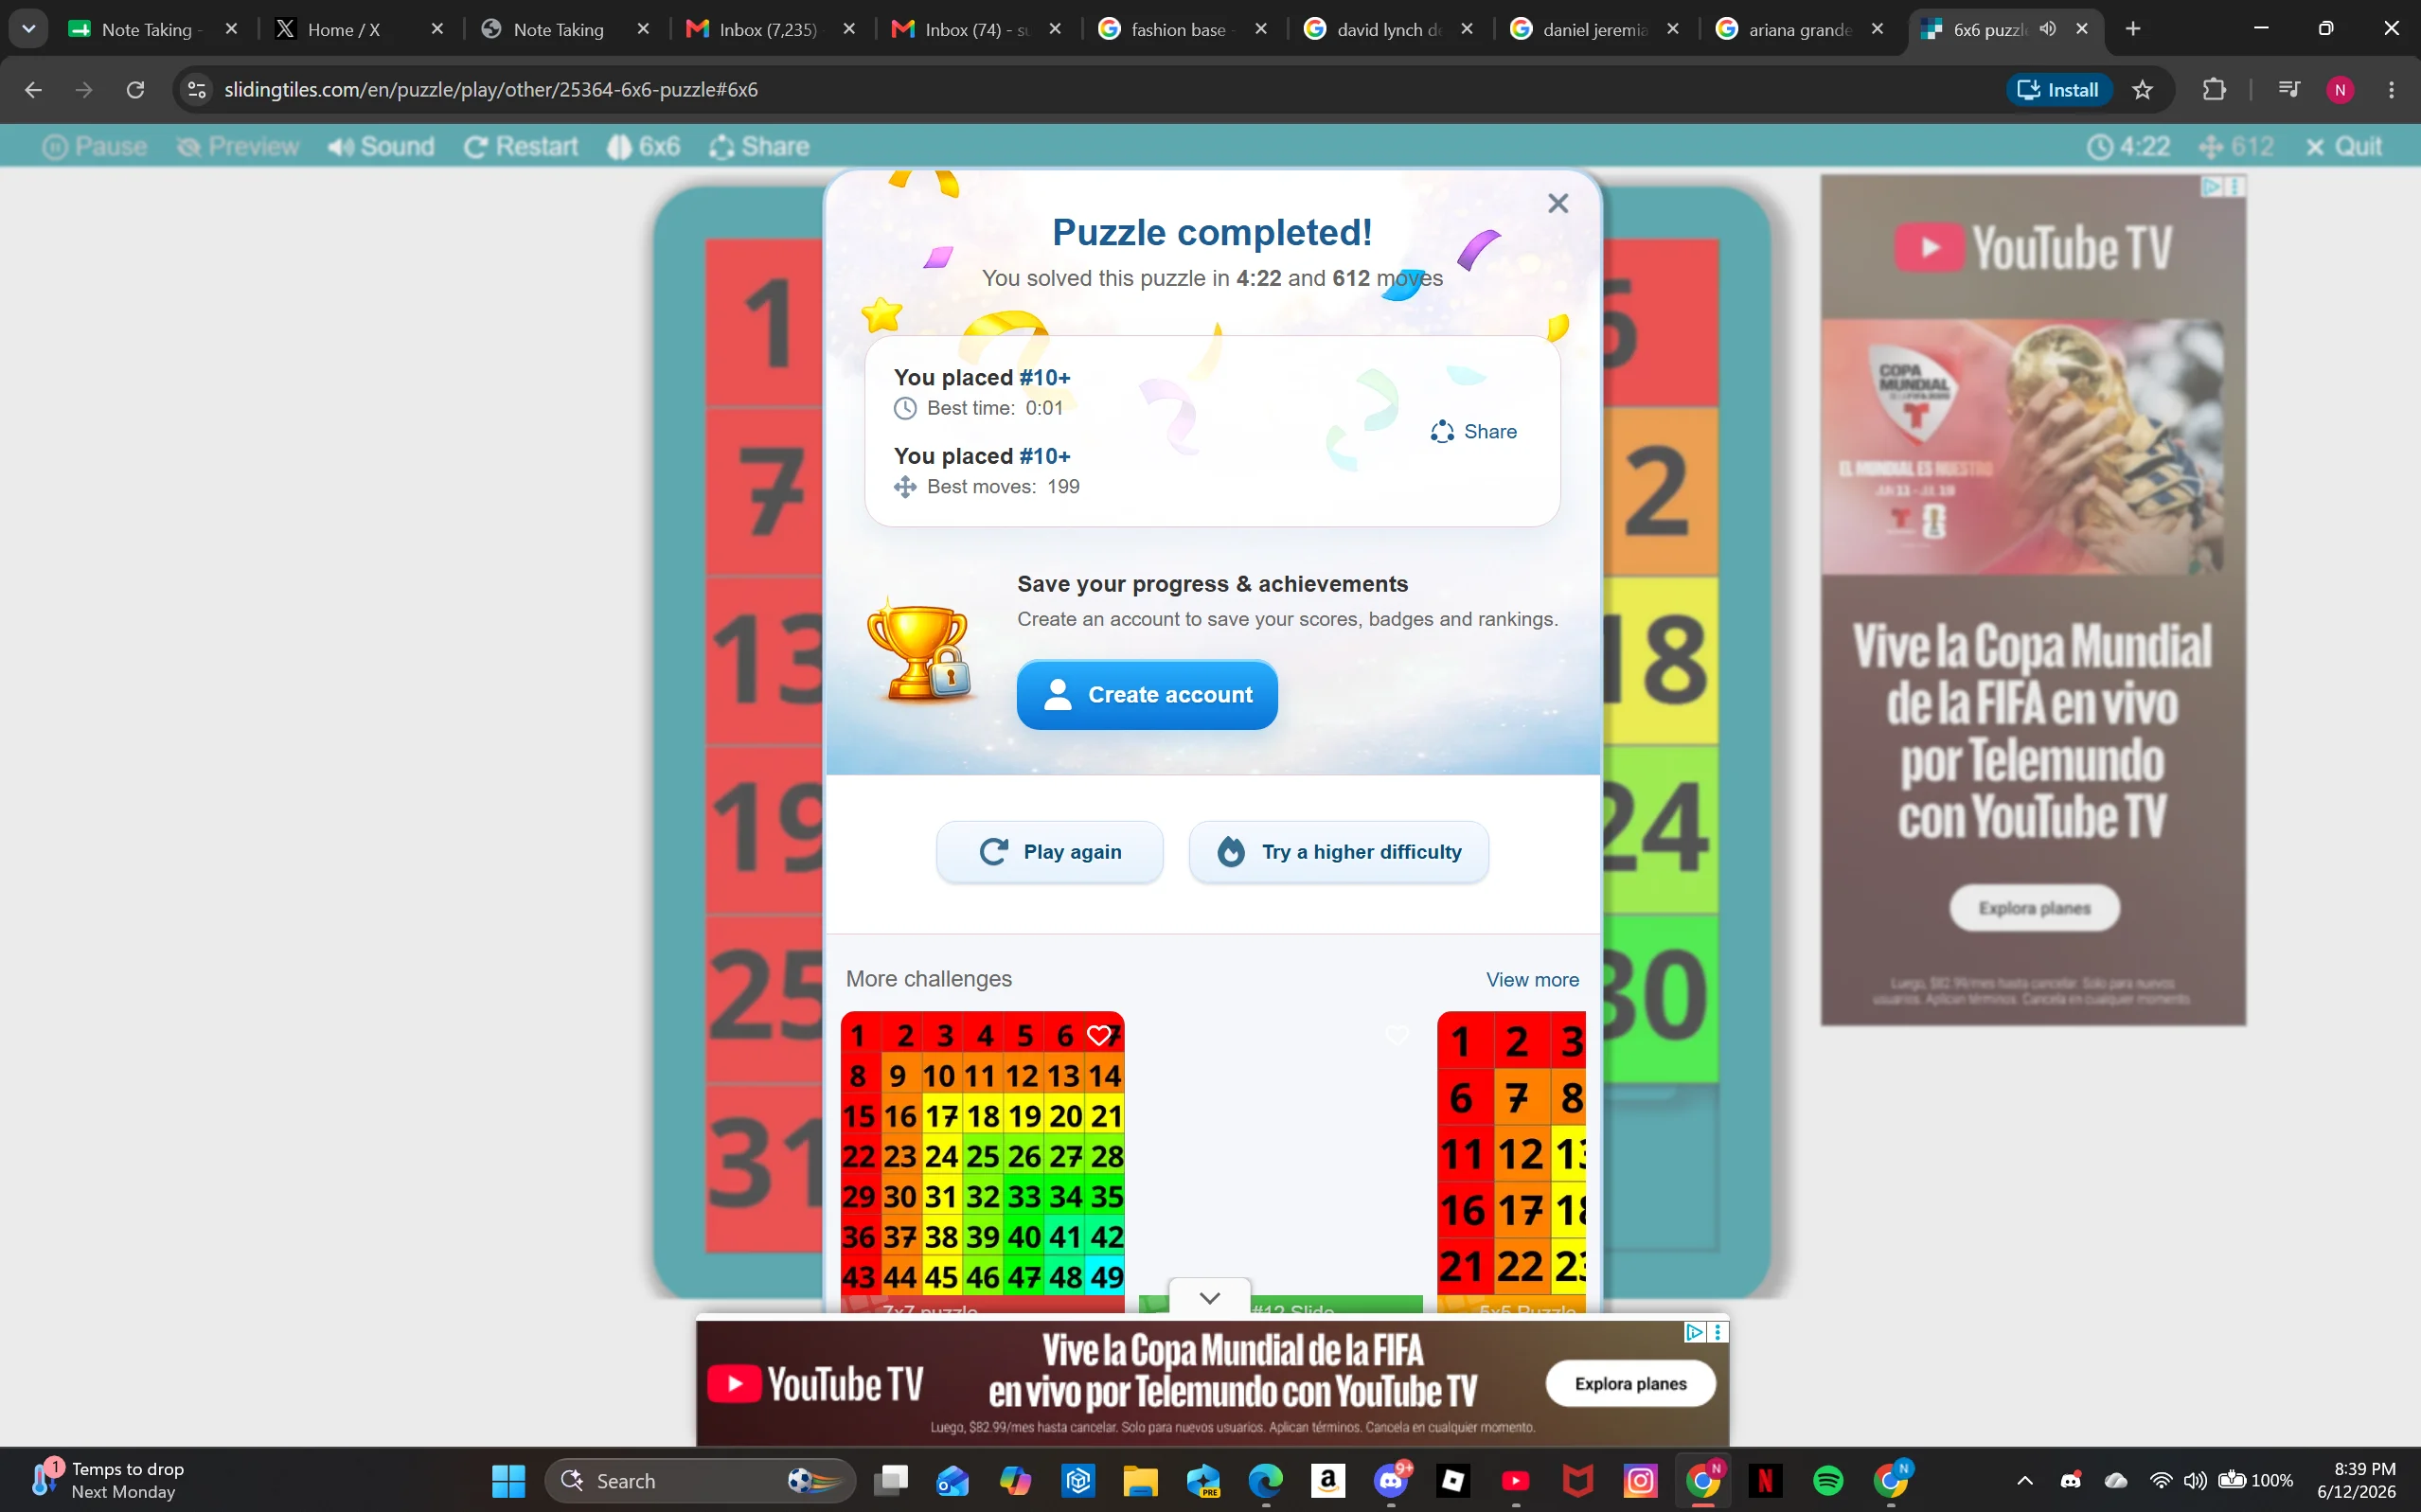The height and width of the screenshot is (1512, 2421).
Task: Click Explora planes in the bottom banner ad
Action: pyautogui.click(x=1630, y=1384)
